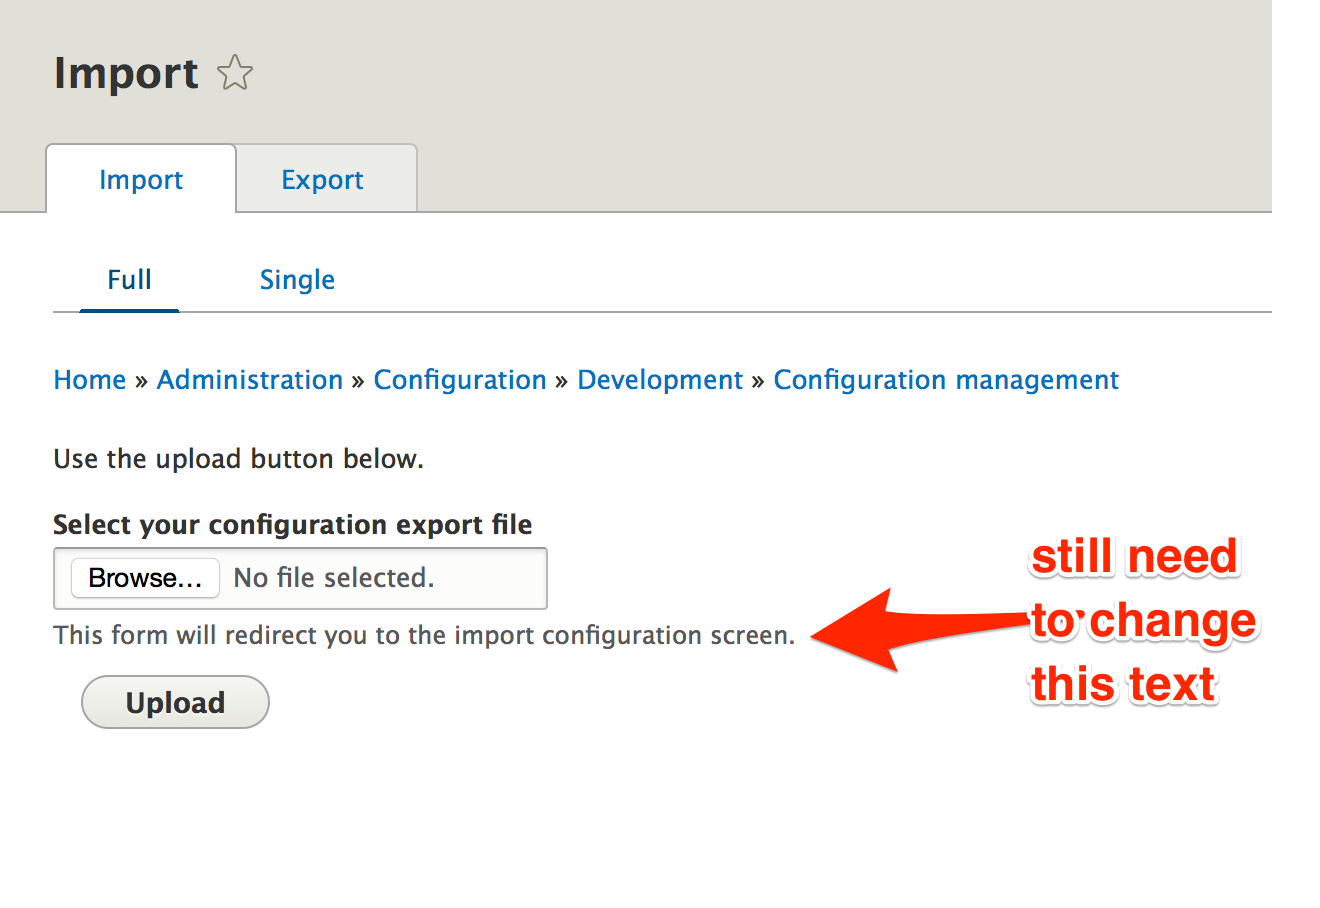Go to the Home breadcrumb link
This screenshot has width=1320, height=908.
(90, 380)
